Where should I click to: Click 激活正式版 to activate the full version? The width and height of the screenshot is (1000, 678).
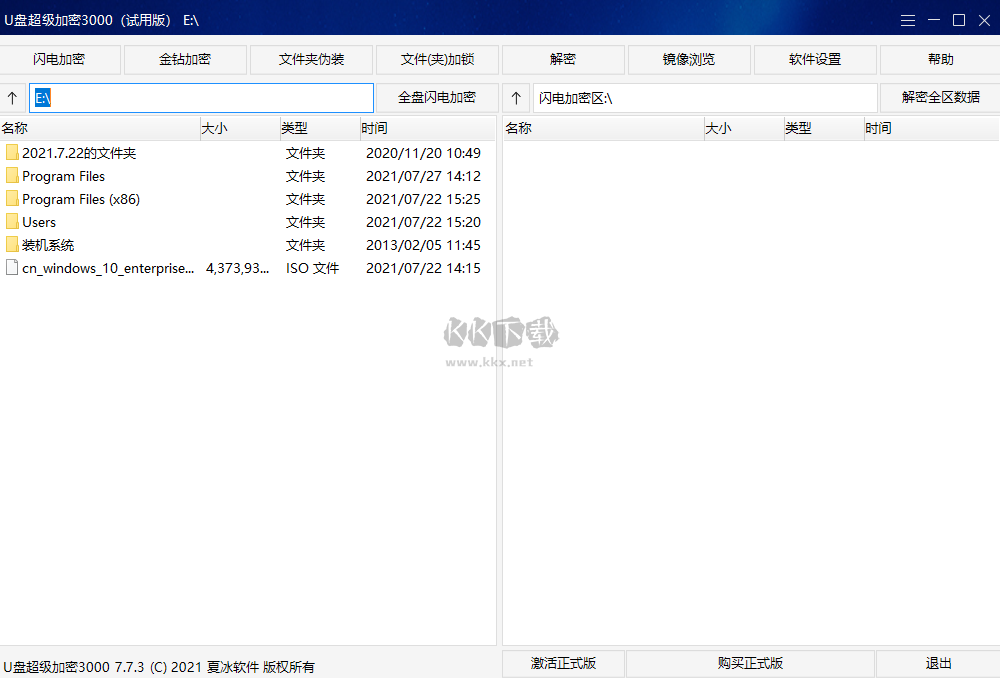coord(563,663)
